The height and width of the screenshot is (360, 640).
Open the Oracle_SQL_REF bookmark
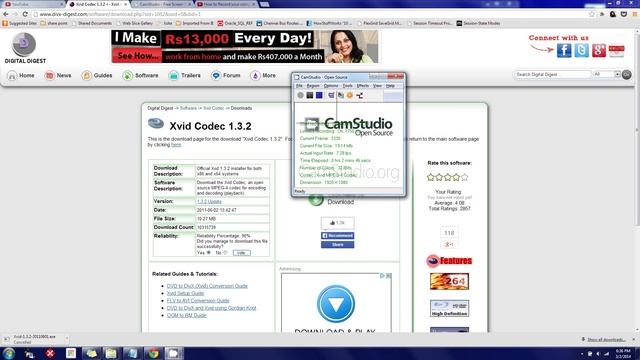[x=235, y=23]
